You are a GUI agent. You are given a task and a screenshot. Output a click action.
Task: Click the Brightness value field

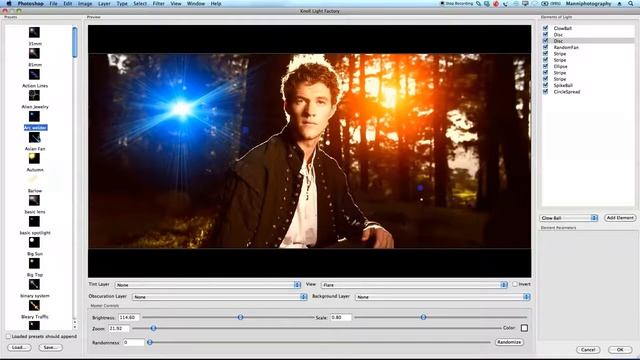129,317
